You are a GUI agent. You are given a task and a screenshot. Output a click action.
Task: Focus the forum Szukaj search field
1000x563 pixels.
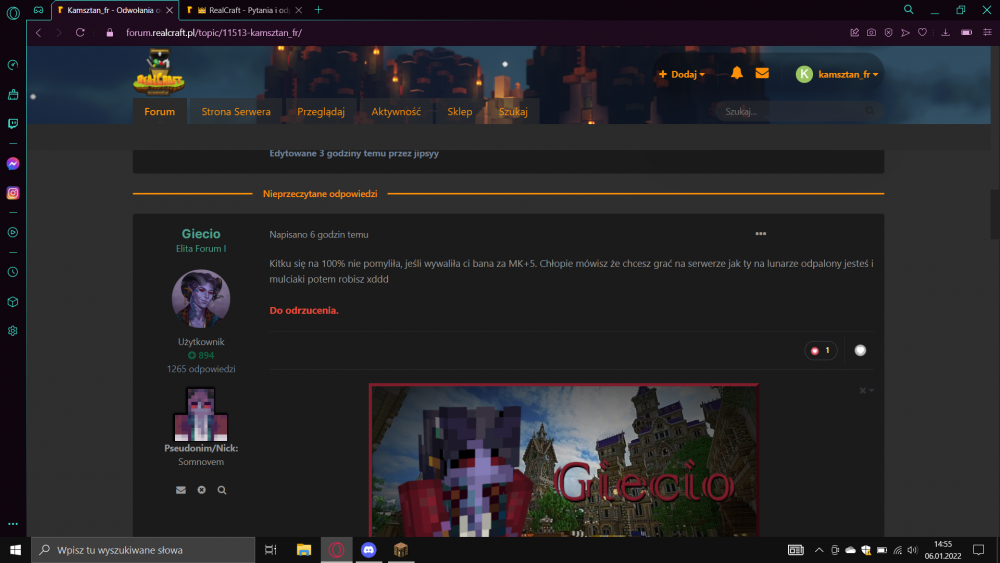[797, 112]
